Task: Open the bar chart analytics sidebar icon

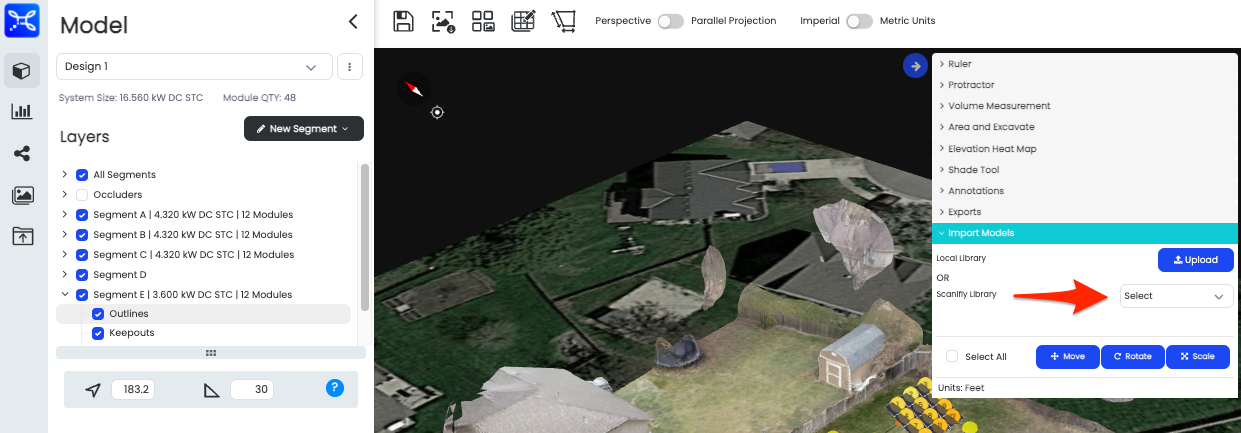Action: 22,112
